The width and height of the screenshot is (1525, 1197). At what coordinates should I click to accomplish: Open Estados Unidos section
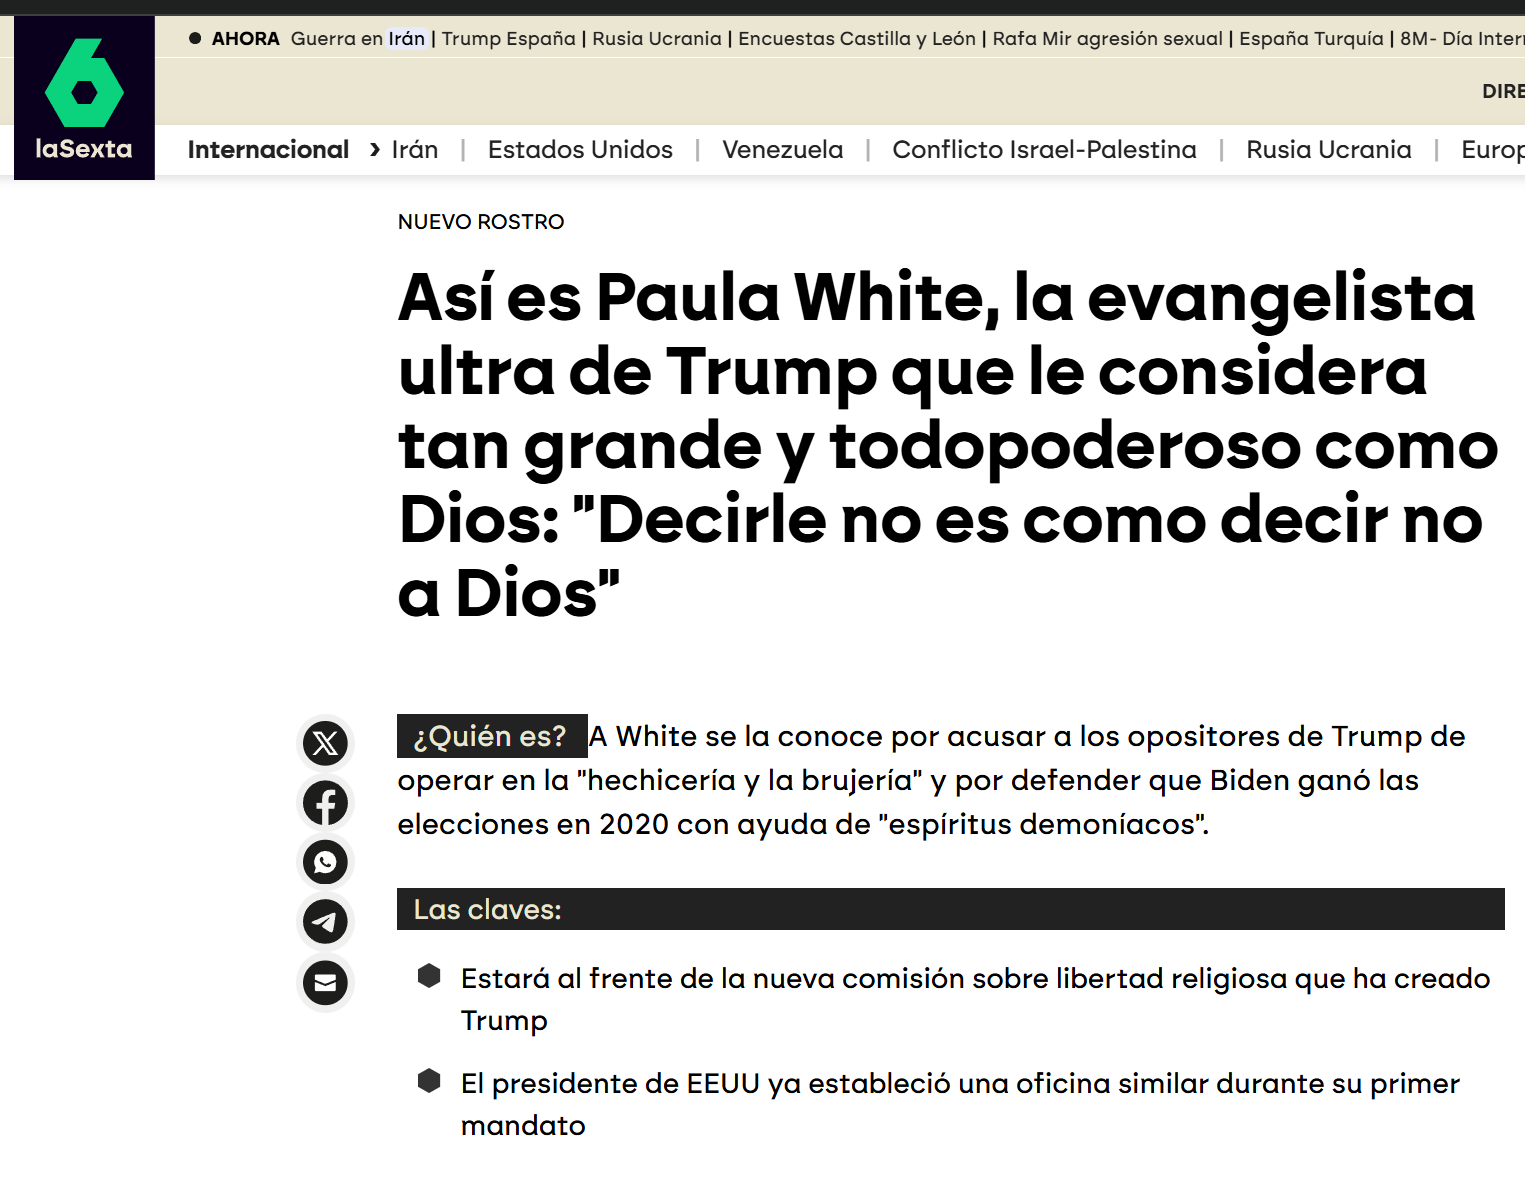click(x=580, y=150)
